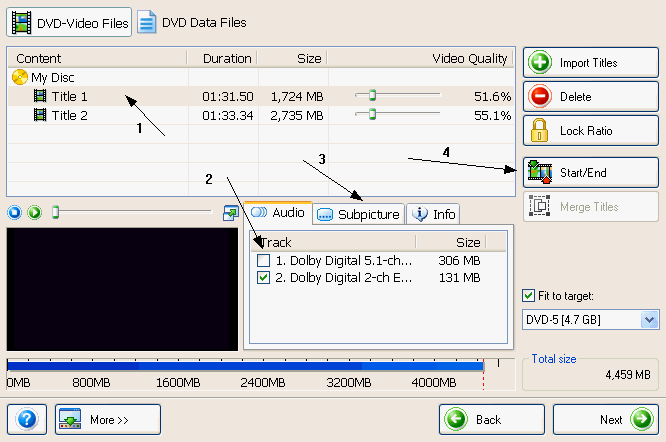Click the Track column header
The width and height of the screenshot is (666, 442).
point(333,242)
